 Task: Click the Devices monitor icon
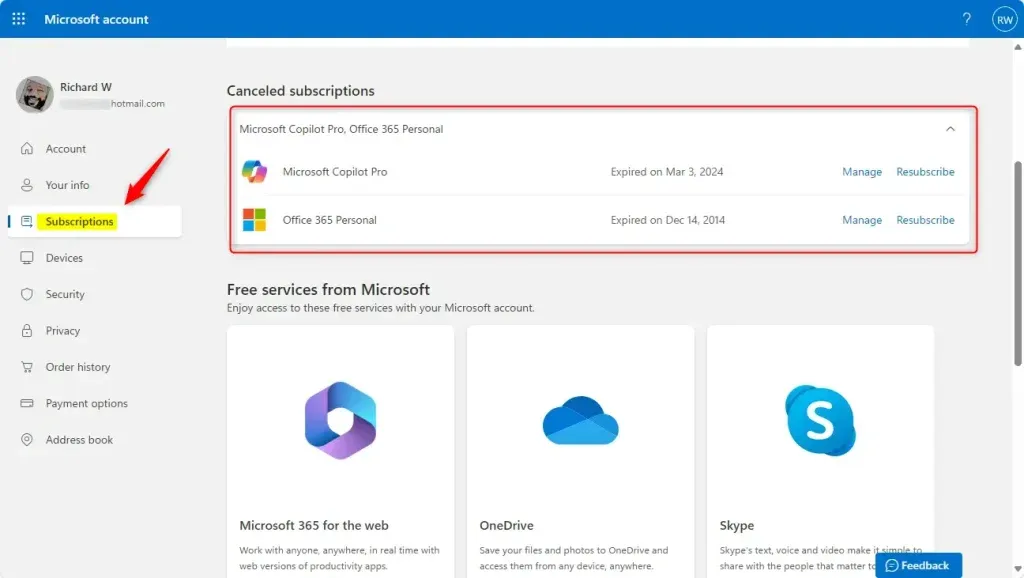tap(27, 257)
